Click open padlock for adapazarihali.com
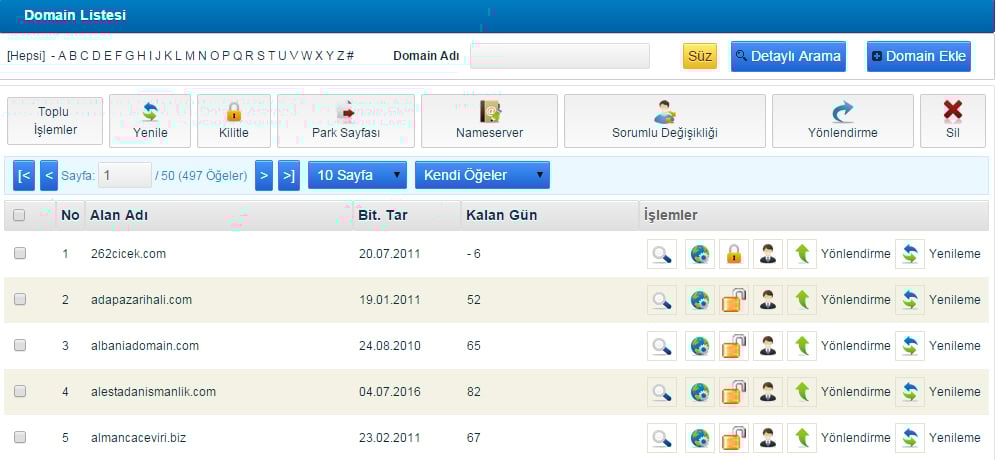This screenshot has width=996, height=460. (x=734, y=300)
